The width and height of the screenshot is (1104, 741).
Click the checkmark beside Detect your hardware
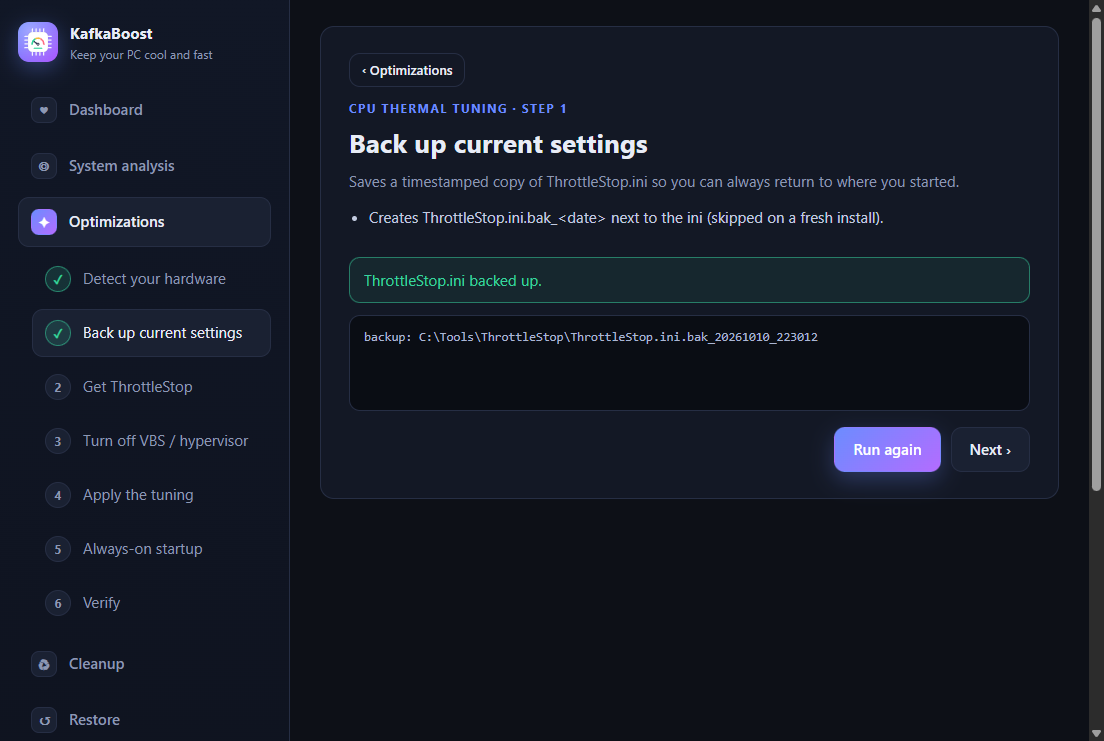click(58, 279)
